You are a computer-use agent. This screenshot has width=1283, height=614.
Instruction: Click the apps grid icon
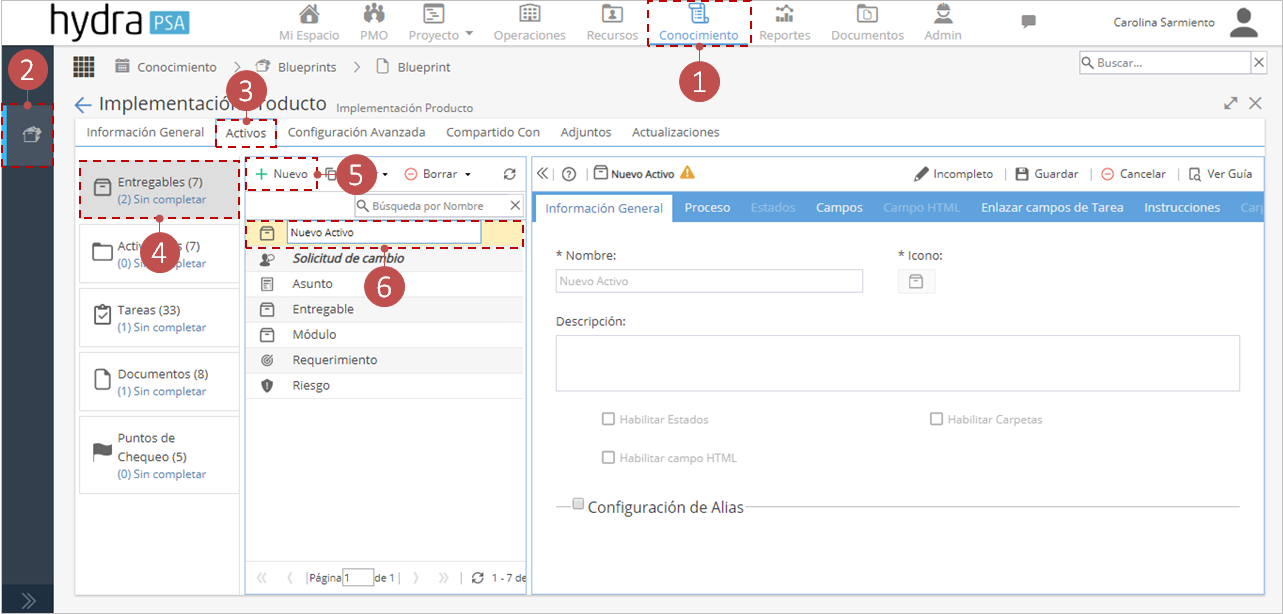click(84, 67)
